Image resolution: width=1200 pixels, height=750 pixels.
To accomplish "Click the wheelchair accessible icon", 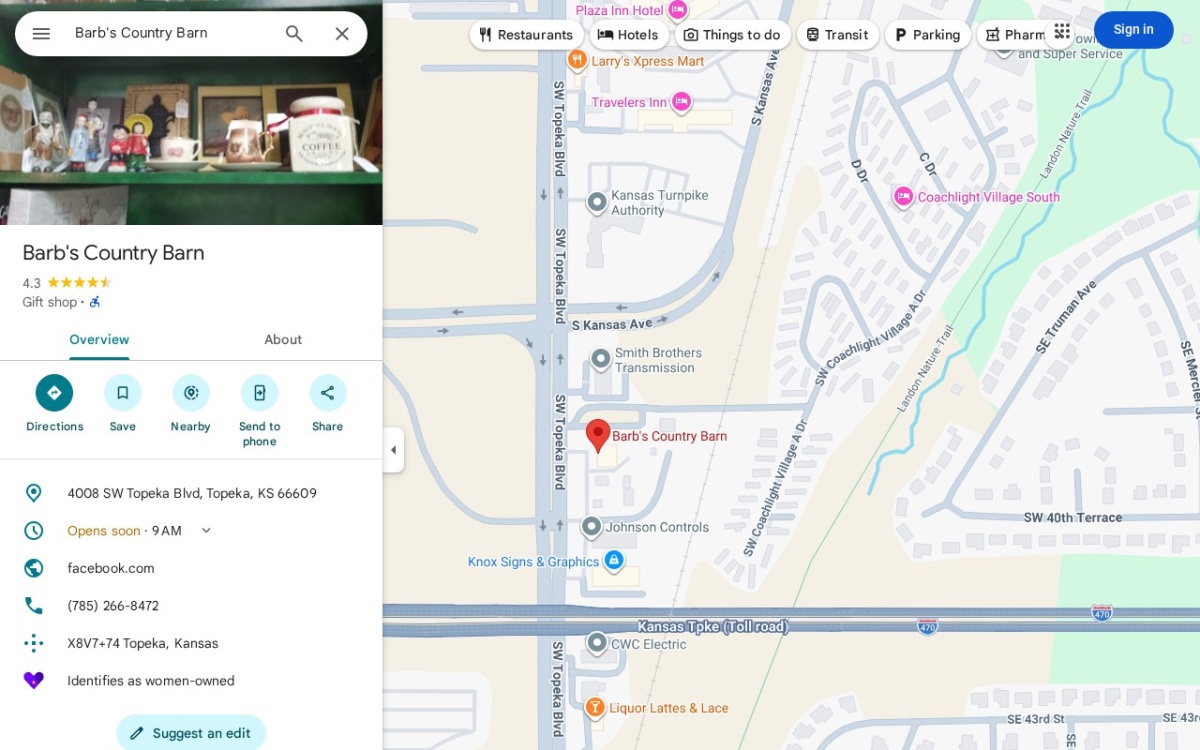I will click(x=95, y=302).
